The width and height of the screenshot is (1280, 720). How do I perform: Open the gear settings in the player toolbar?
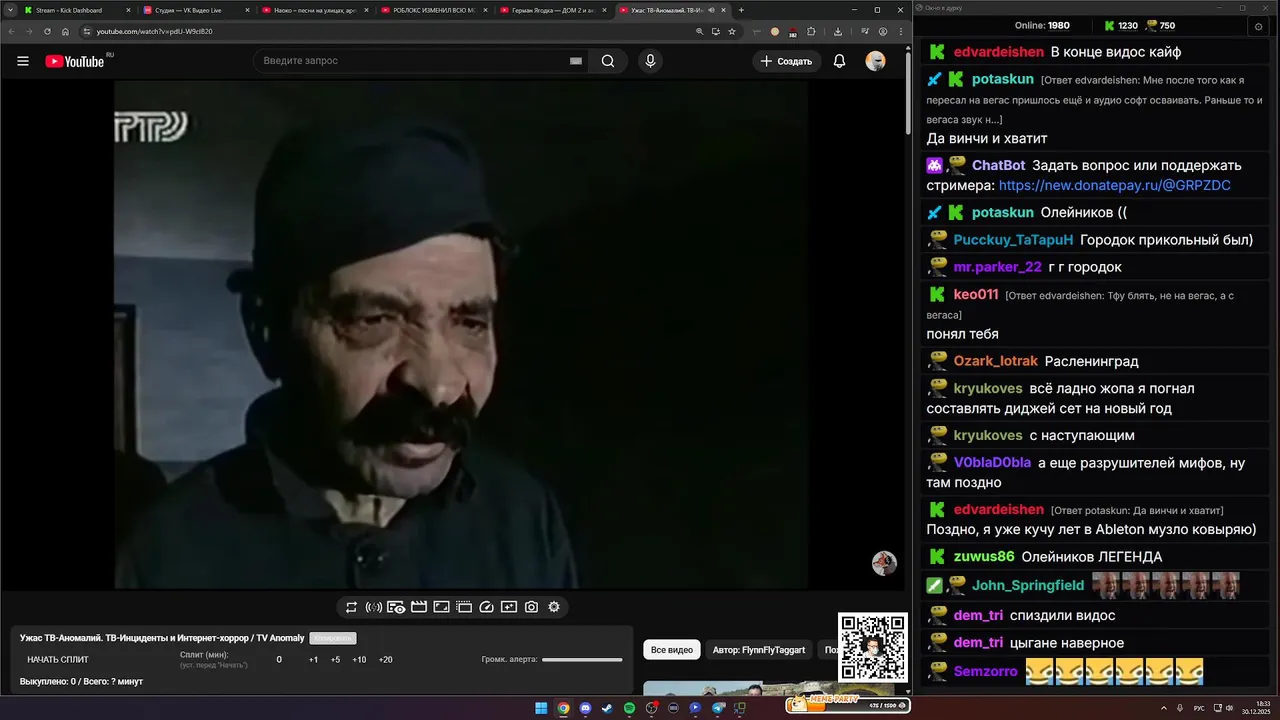point(554,607)
